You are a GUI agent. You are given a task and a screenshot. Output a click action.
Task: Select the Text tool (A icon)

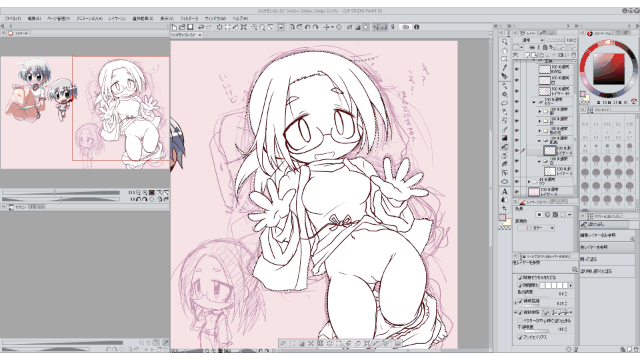point(504,191)
